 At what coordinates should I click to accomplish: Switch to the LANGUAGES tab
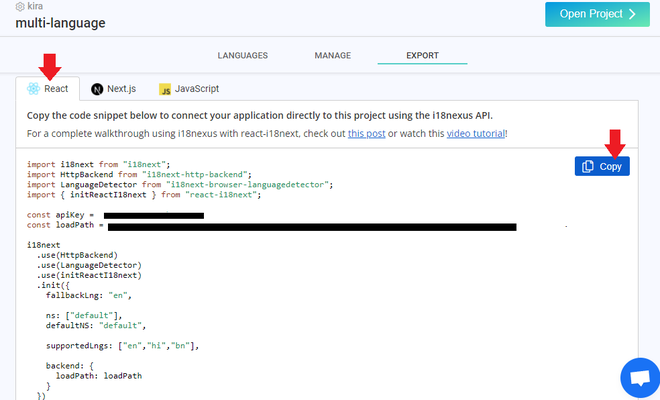coord(242,56)
